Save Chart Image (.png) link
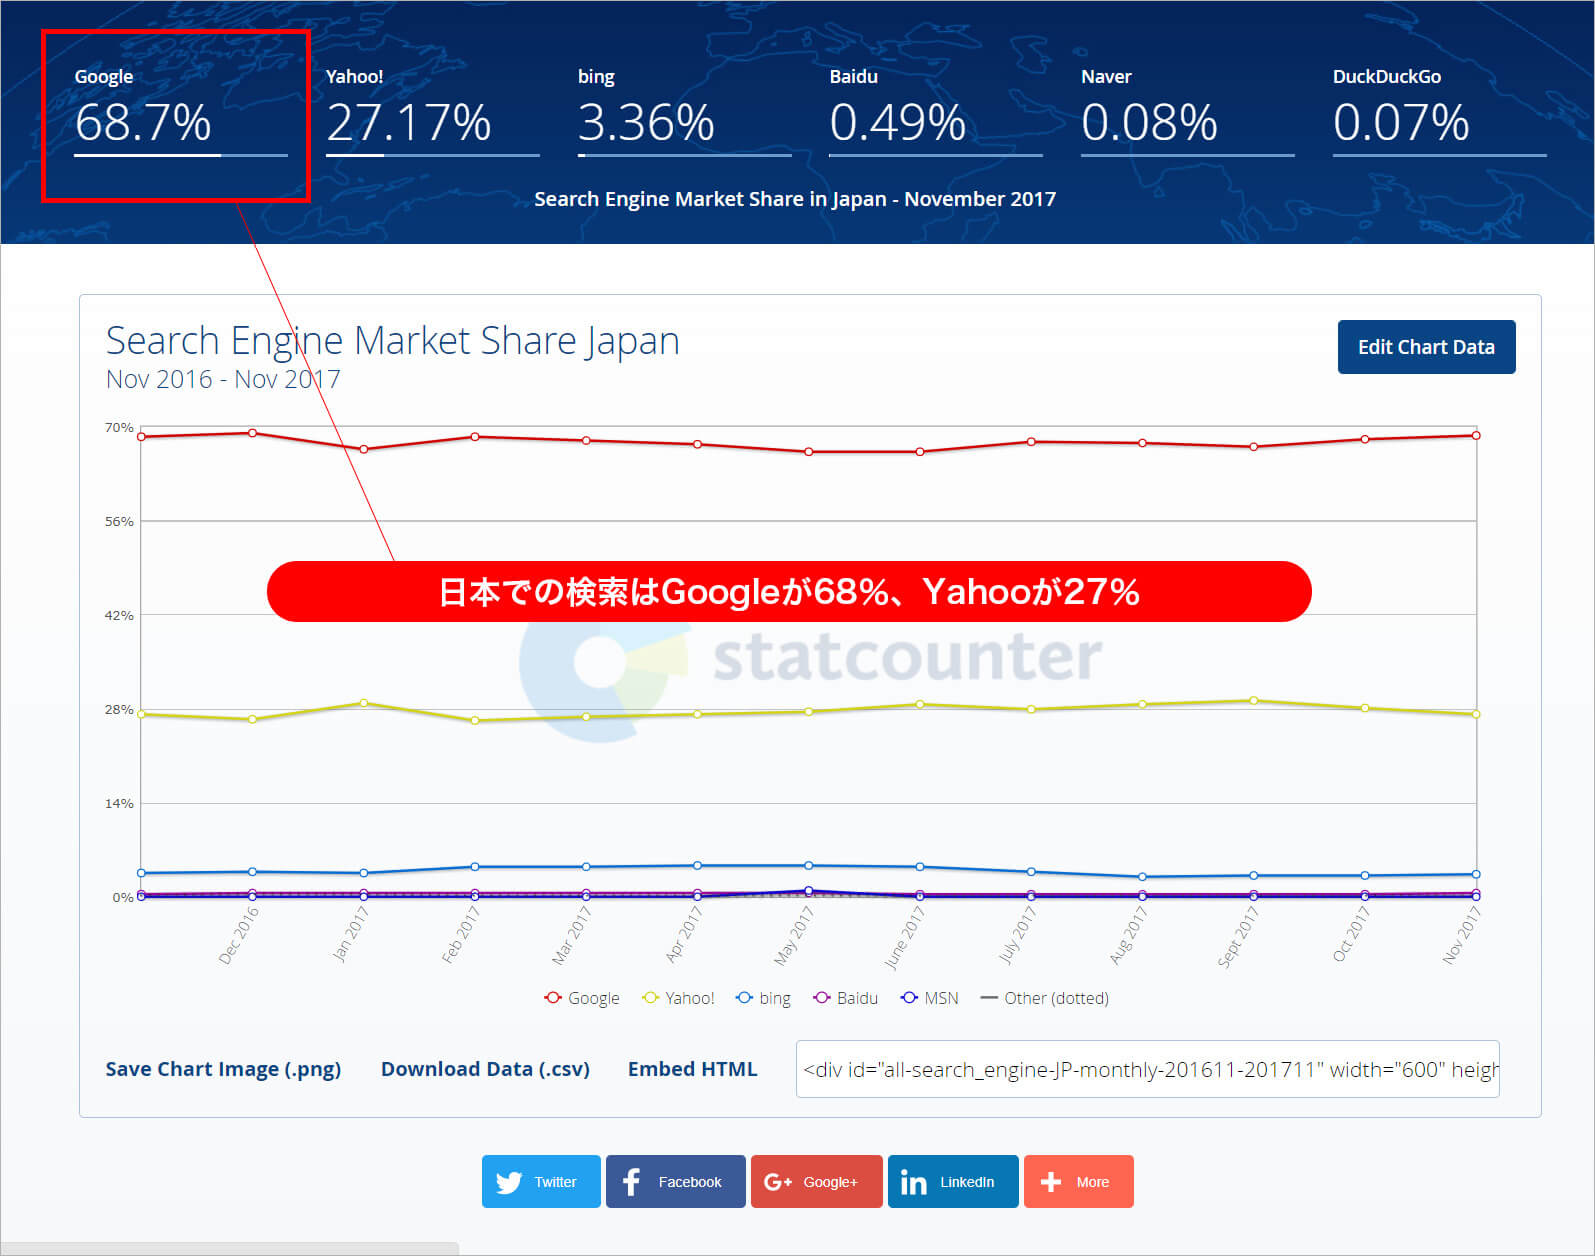Image resolution: width=1595 pixels, height=1256 pixels. (x=223, y=1069)
